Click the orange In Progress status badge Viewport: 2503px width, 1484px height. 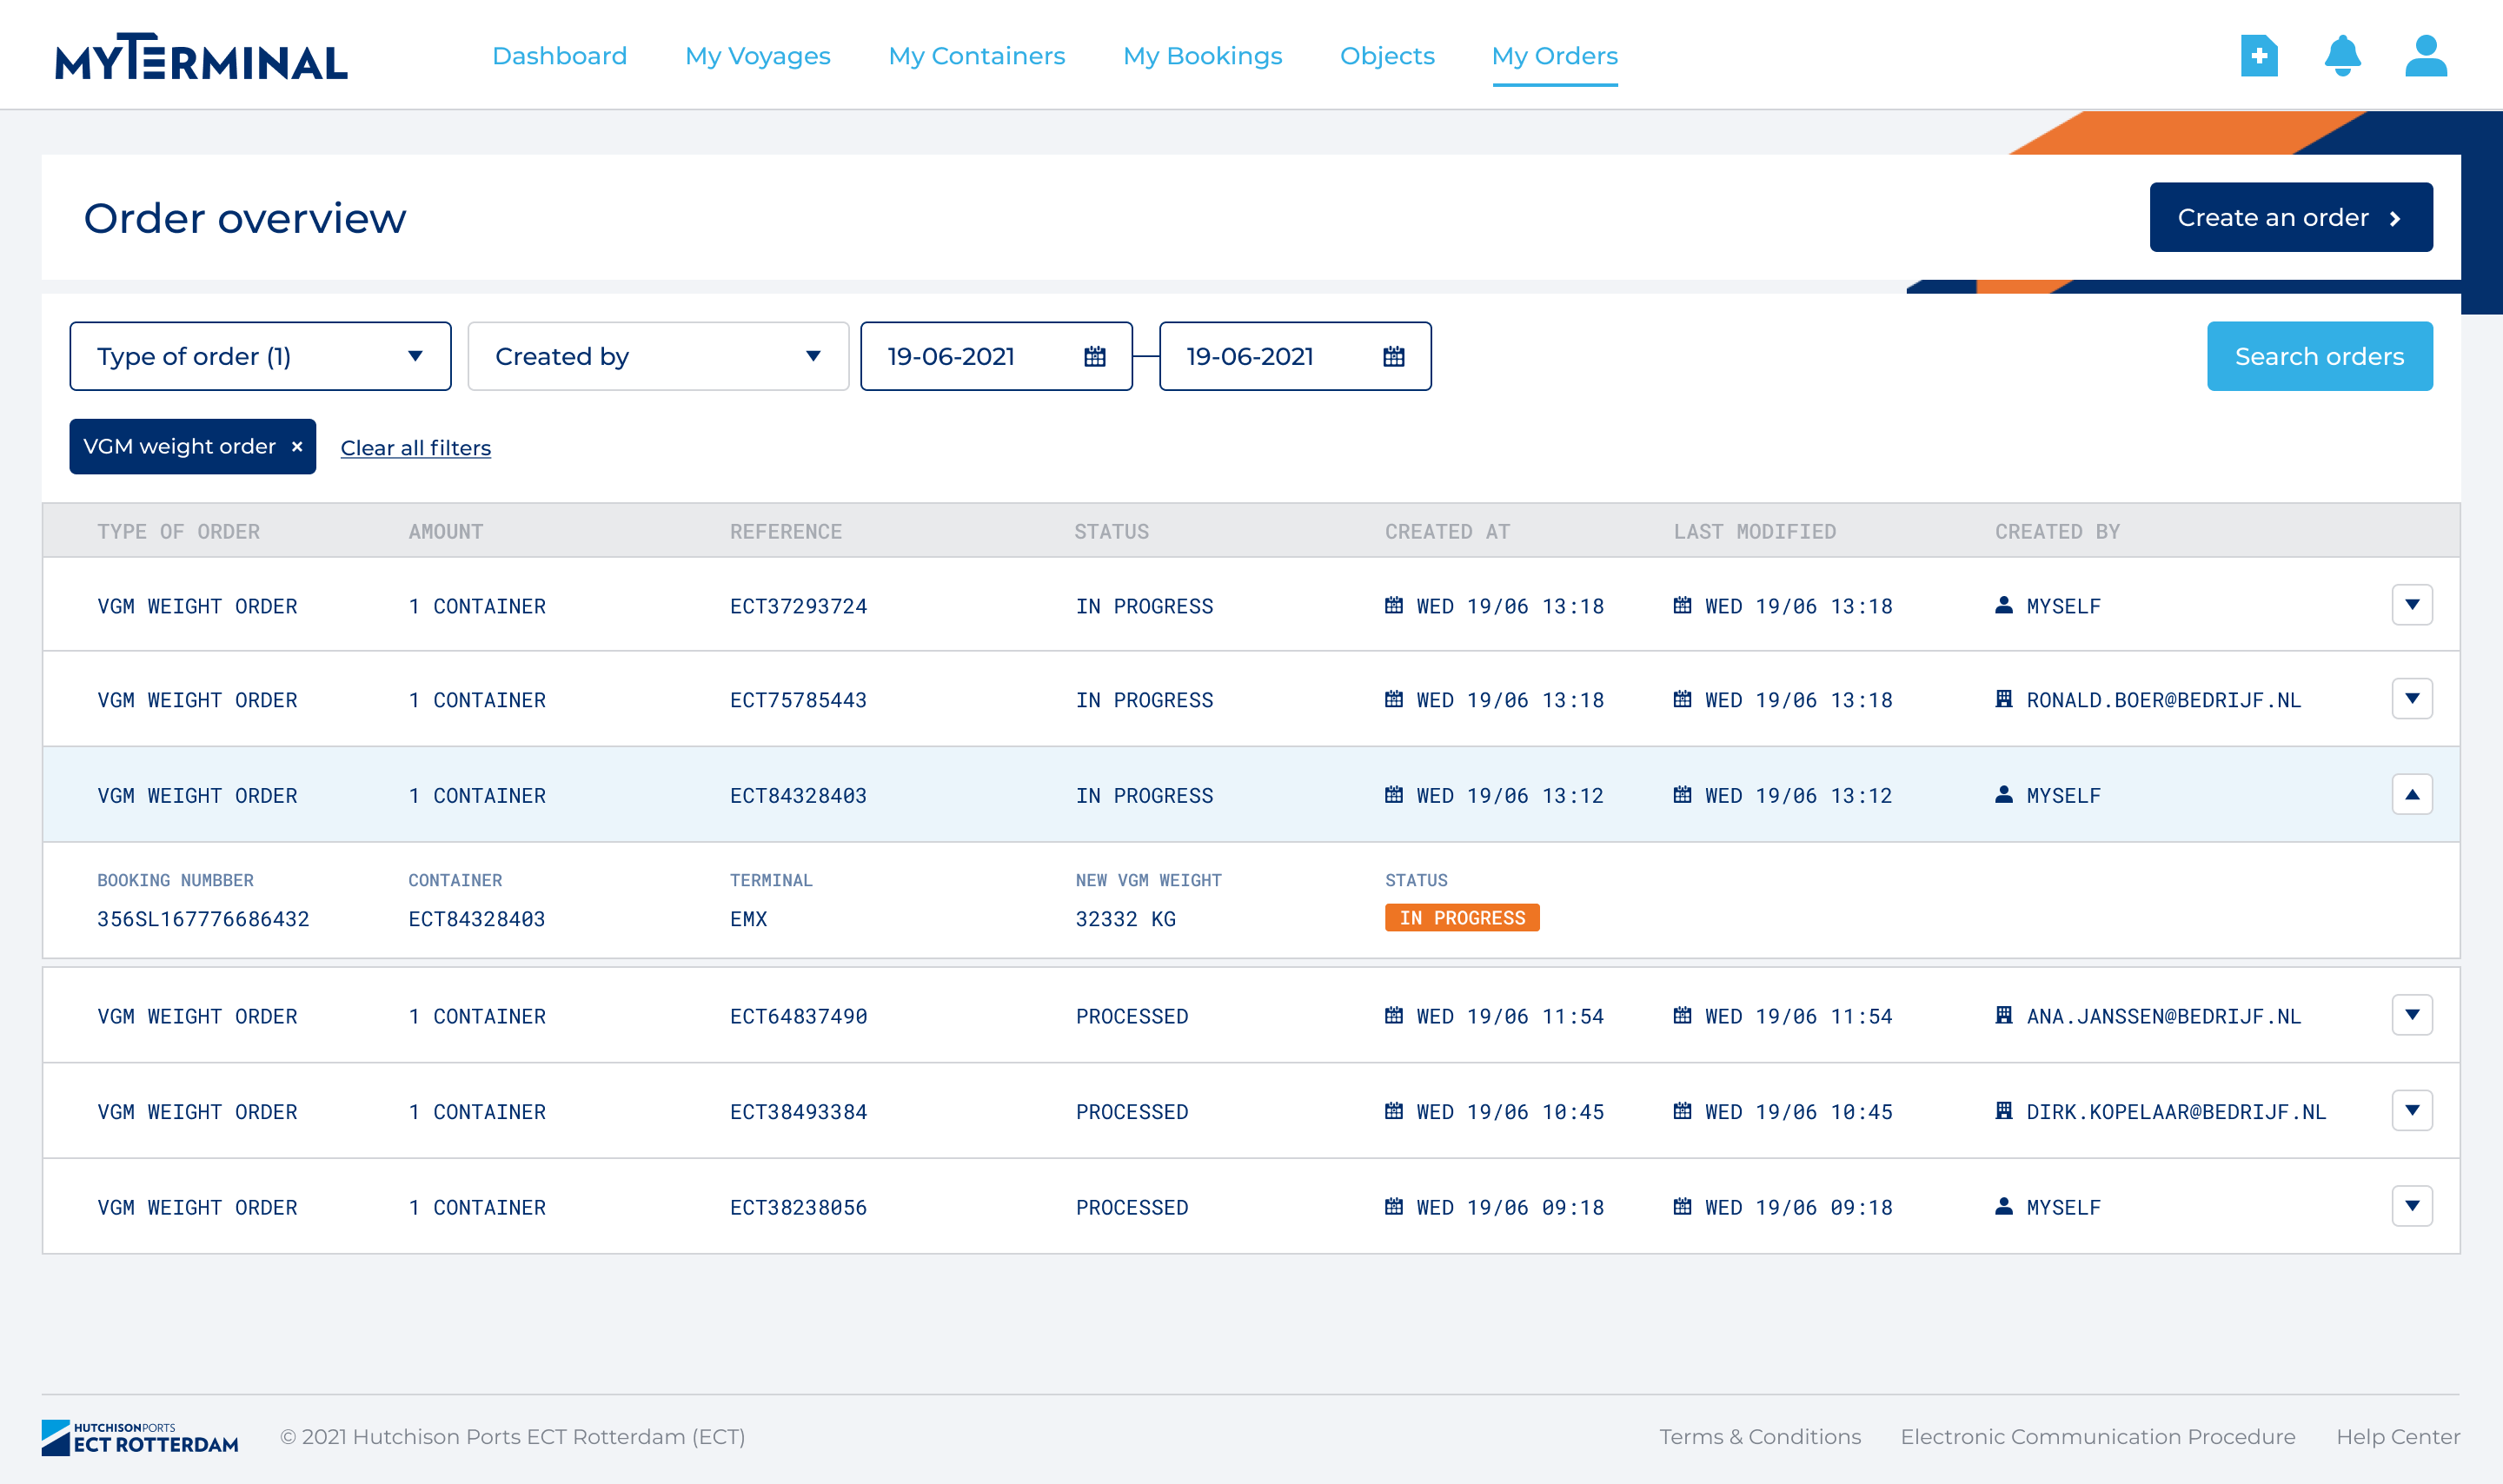pyautogui.click(x=1461, y=917)
